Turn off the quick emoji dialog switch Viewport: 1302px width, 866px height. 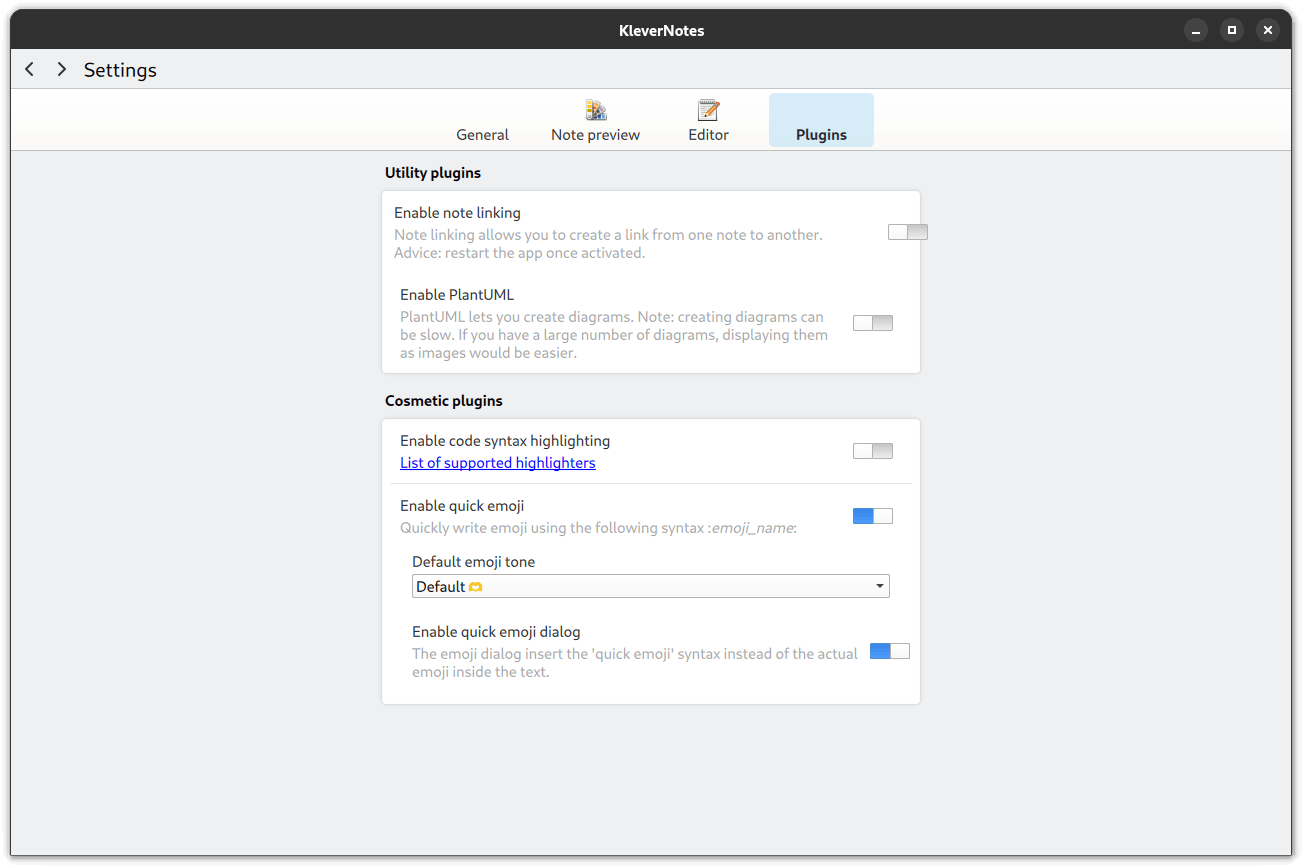click(889, 651)
